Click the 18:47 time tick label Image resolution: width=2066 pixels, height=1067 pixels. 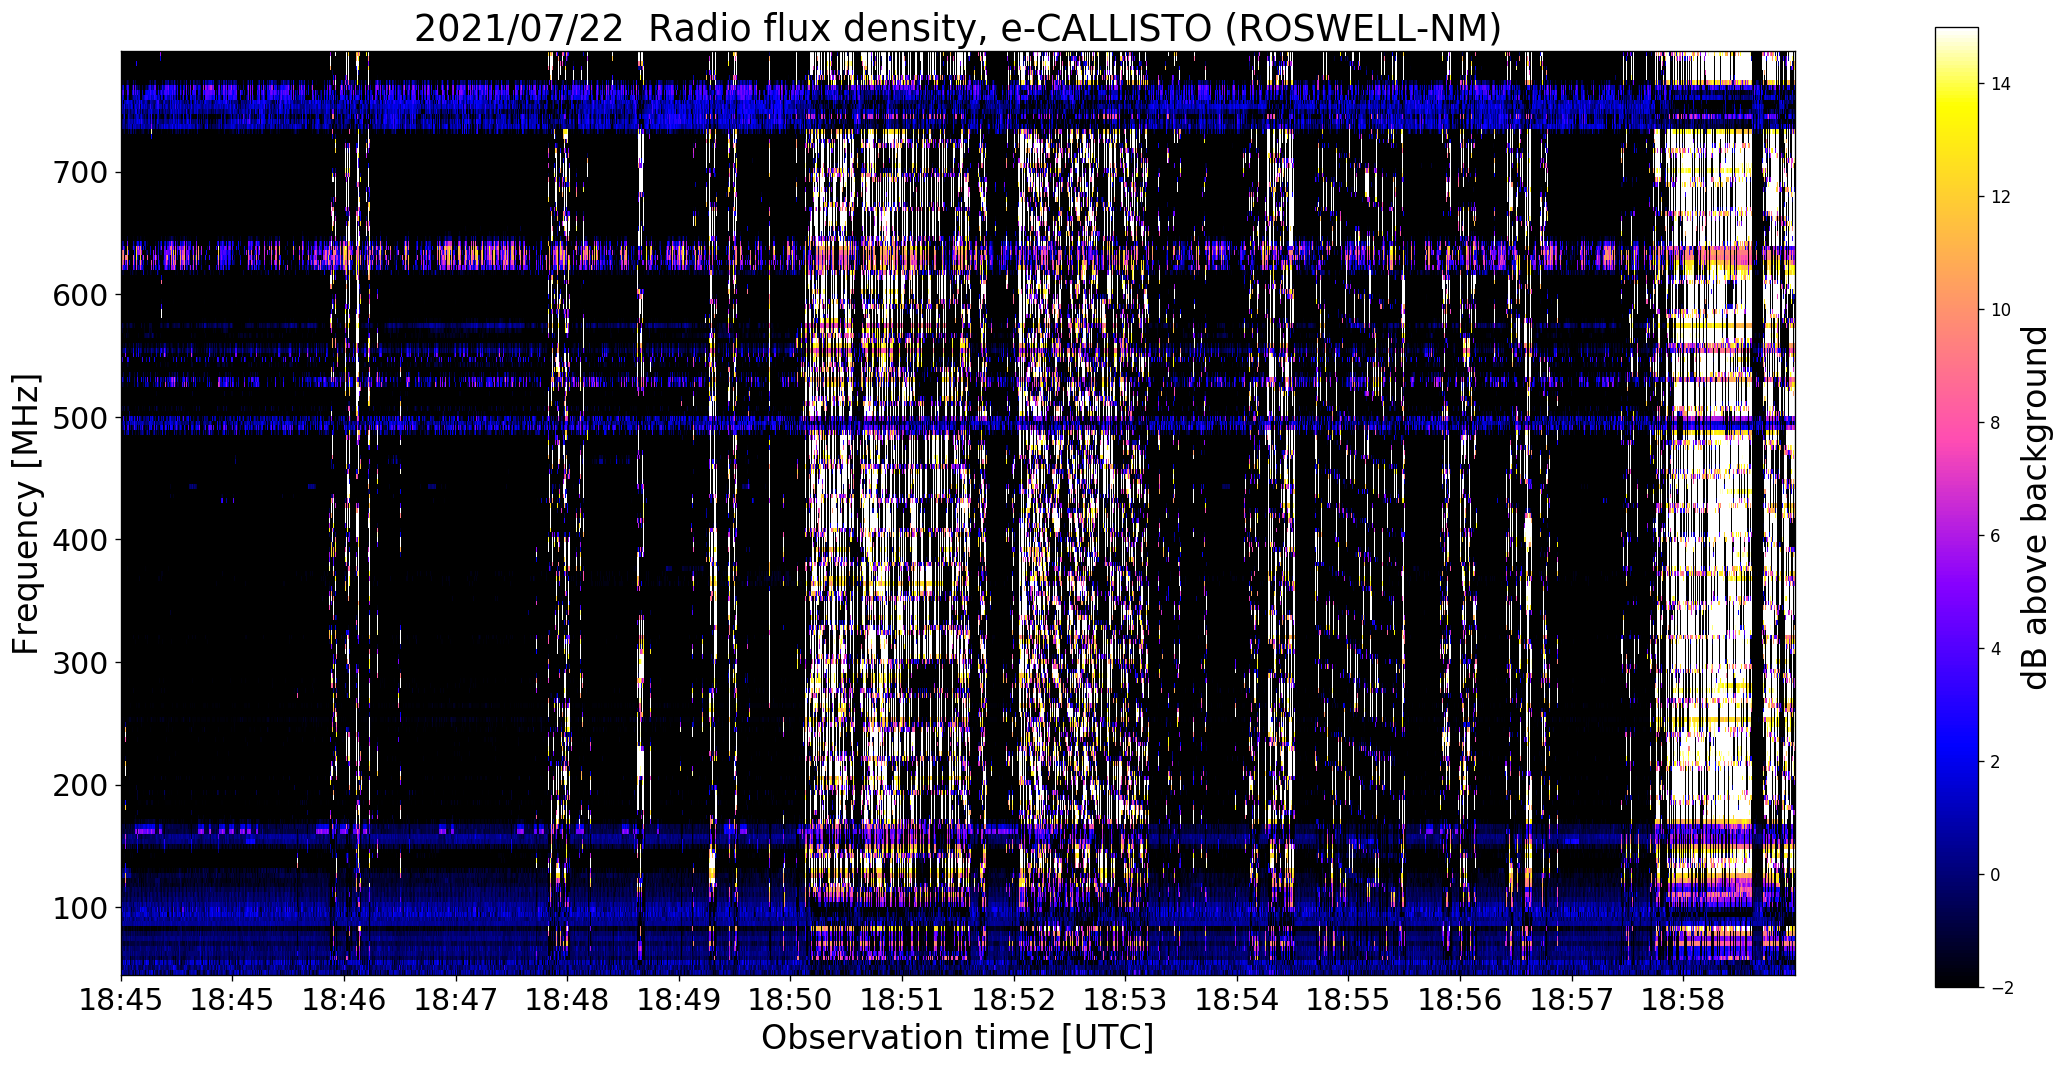pos(456,1000)
